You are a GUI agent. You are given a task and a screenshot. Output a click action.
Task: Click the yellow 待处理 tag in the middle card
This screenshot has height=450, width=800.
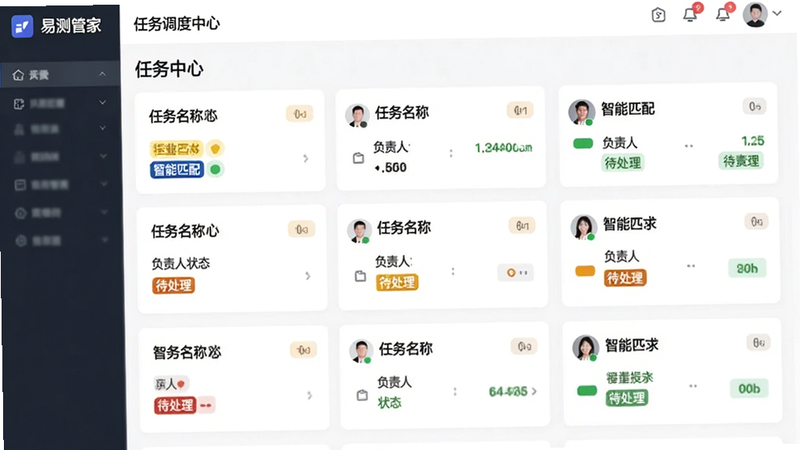click(x=397, y=282)
